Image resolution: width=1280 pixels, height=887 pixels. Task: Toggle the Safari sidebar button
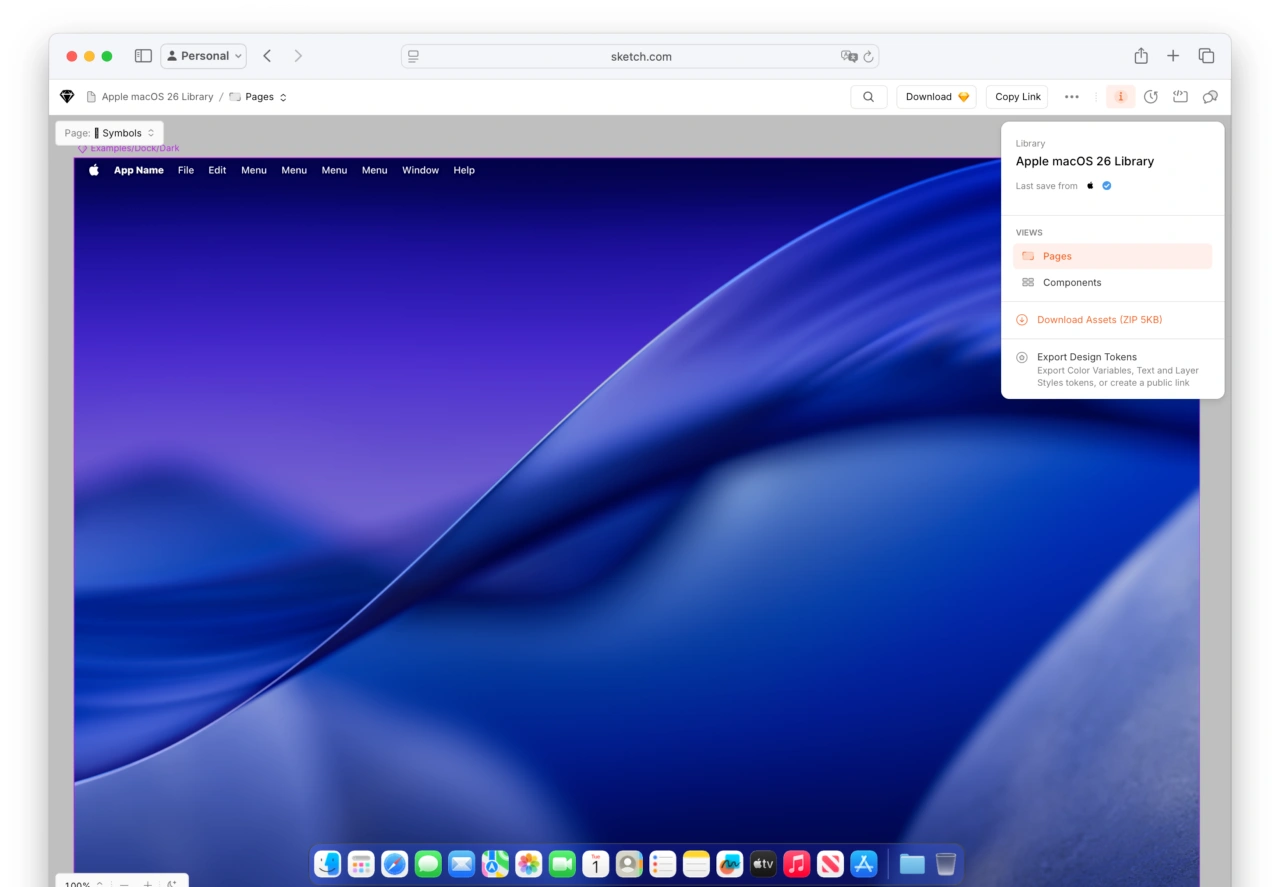coord(143,56)
